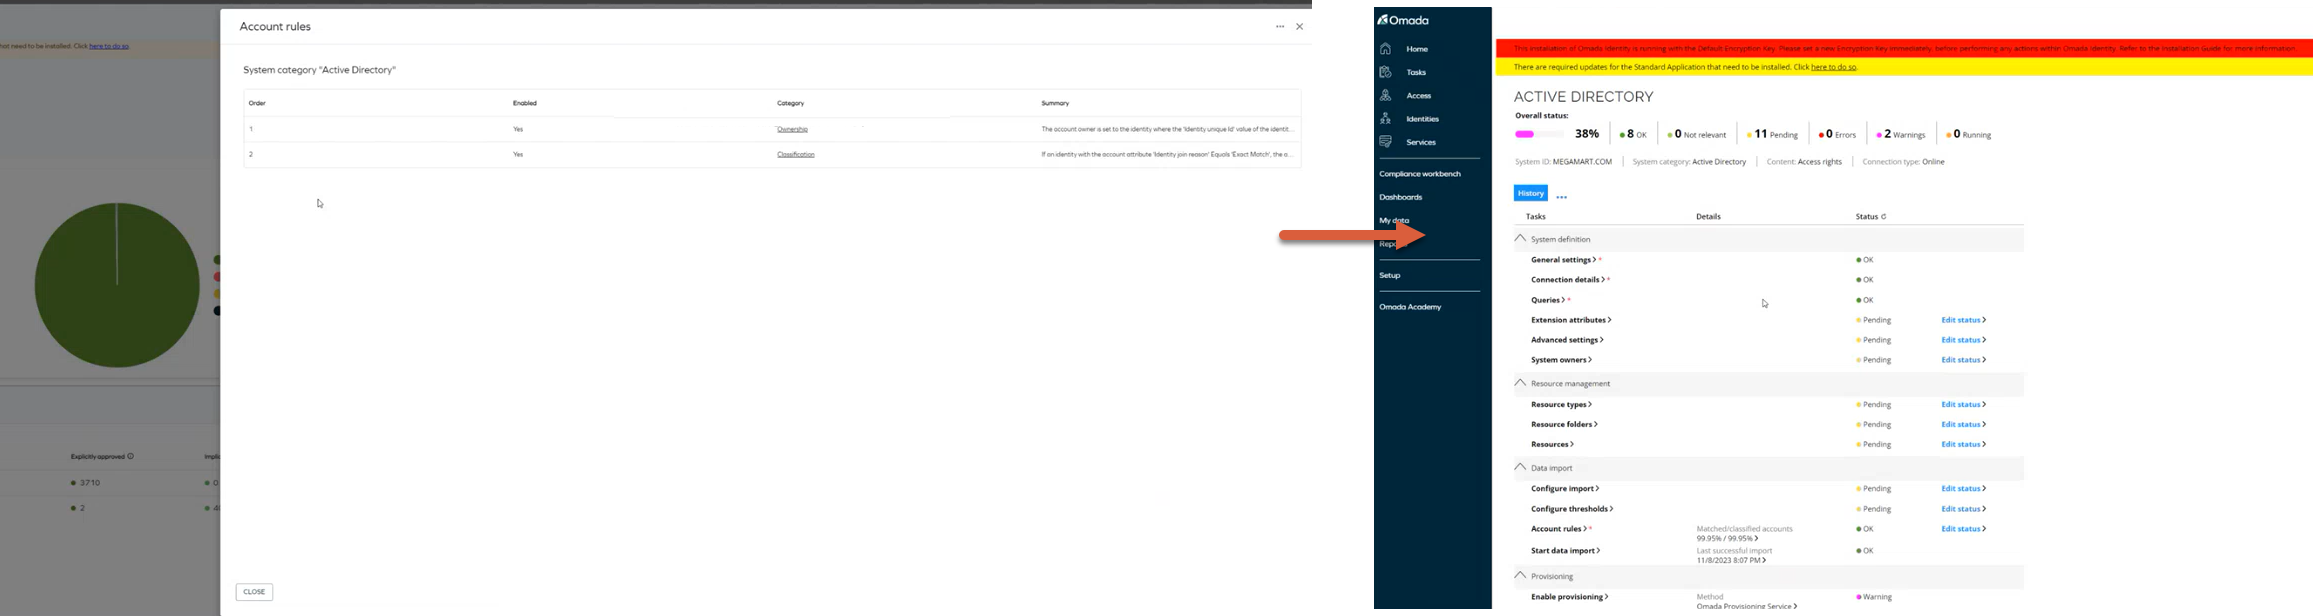Open Compliance workbench in the sidebar

click(1420, 174)
